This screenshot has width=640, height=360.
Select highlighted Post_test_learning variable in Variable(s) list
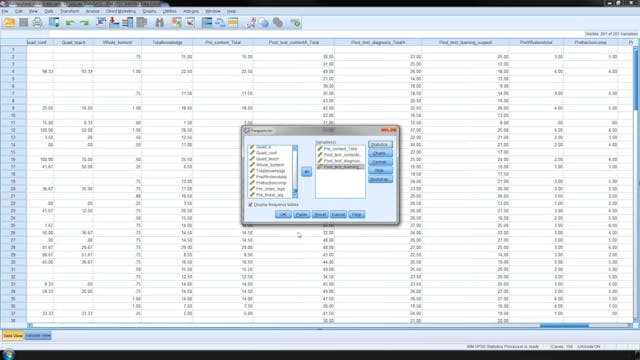point(340,167)
